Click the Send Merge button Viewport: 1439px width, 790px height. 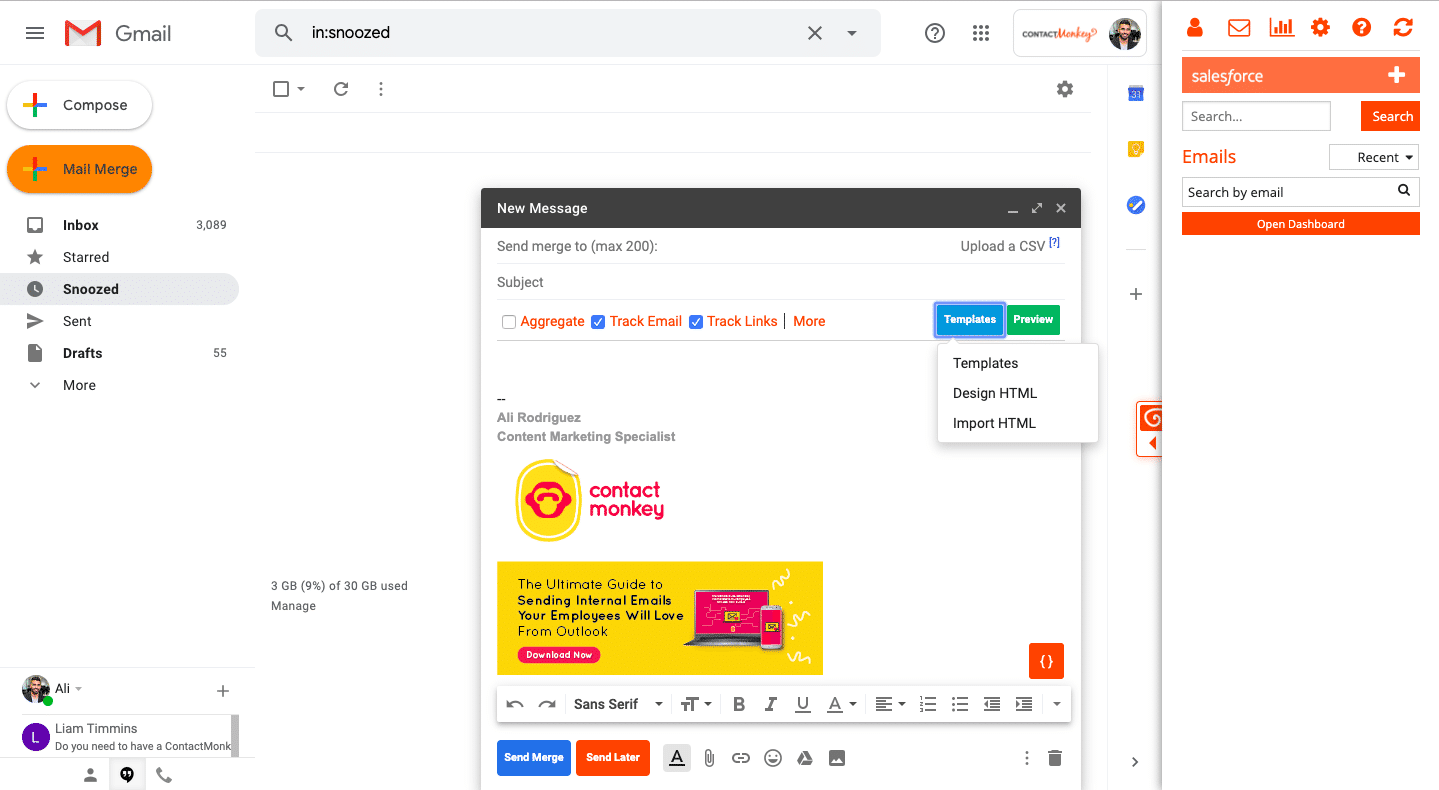pos(533,758)
